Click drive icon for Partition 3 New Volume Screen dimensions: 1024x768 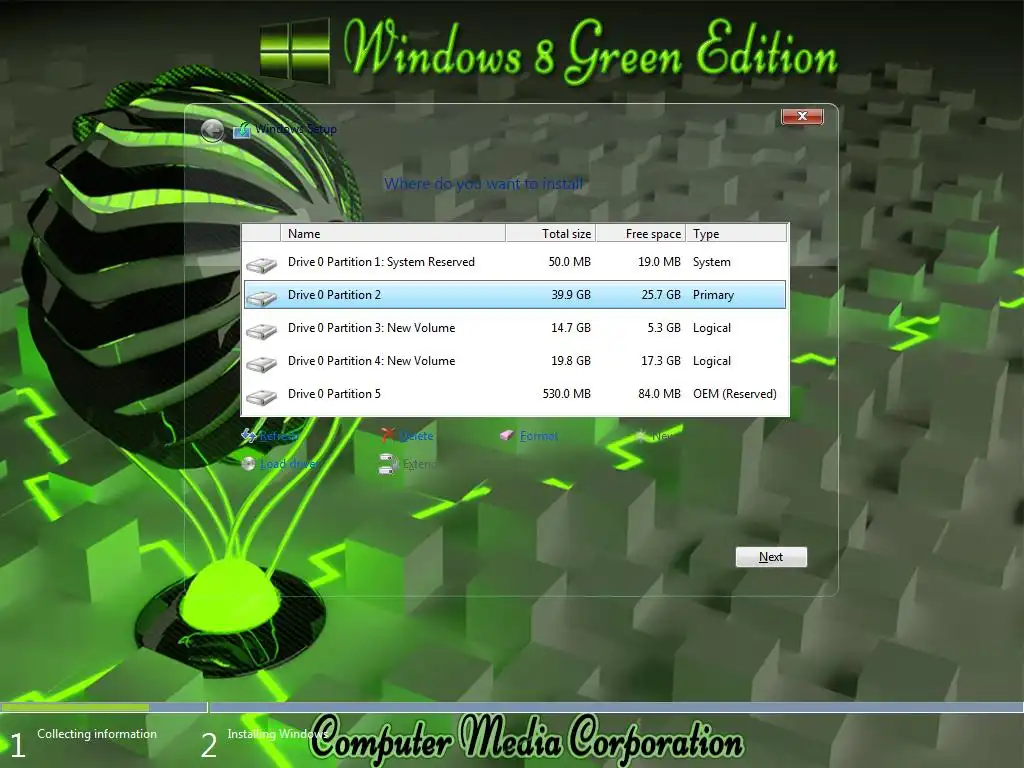[261, 331]
